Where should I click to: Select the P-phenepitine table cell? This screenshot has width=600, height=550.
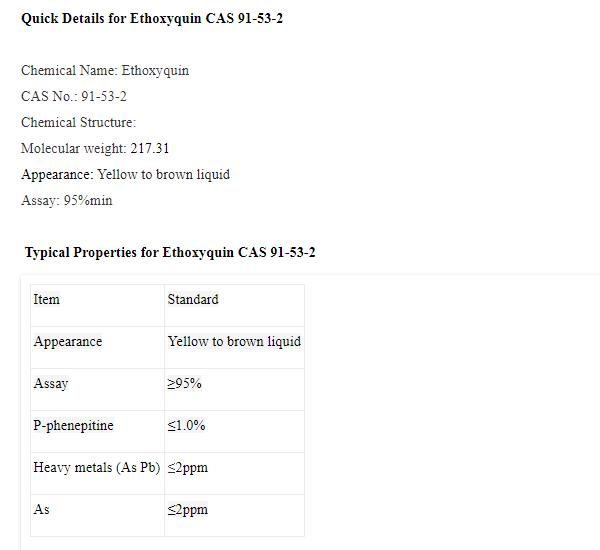[73, 425]
